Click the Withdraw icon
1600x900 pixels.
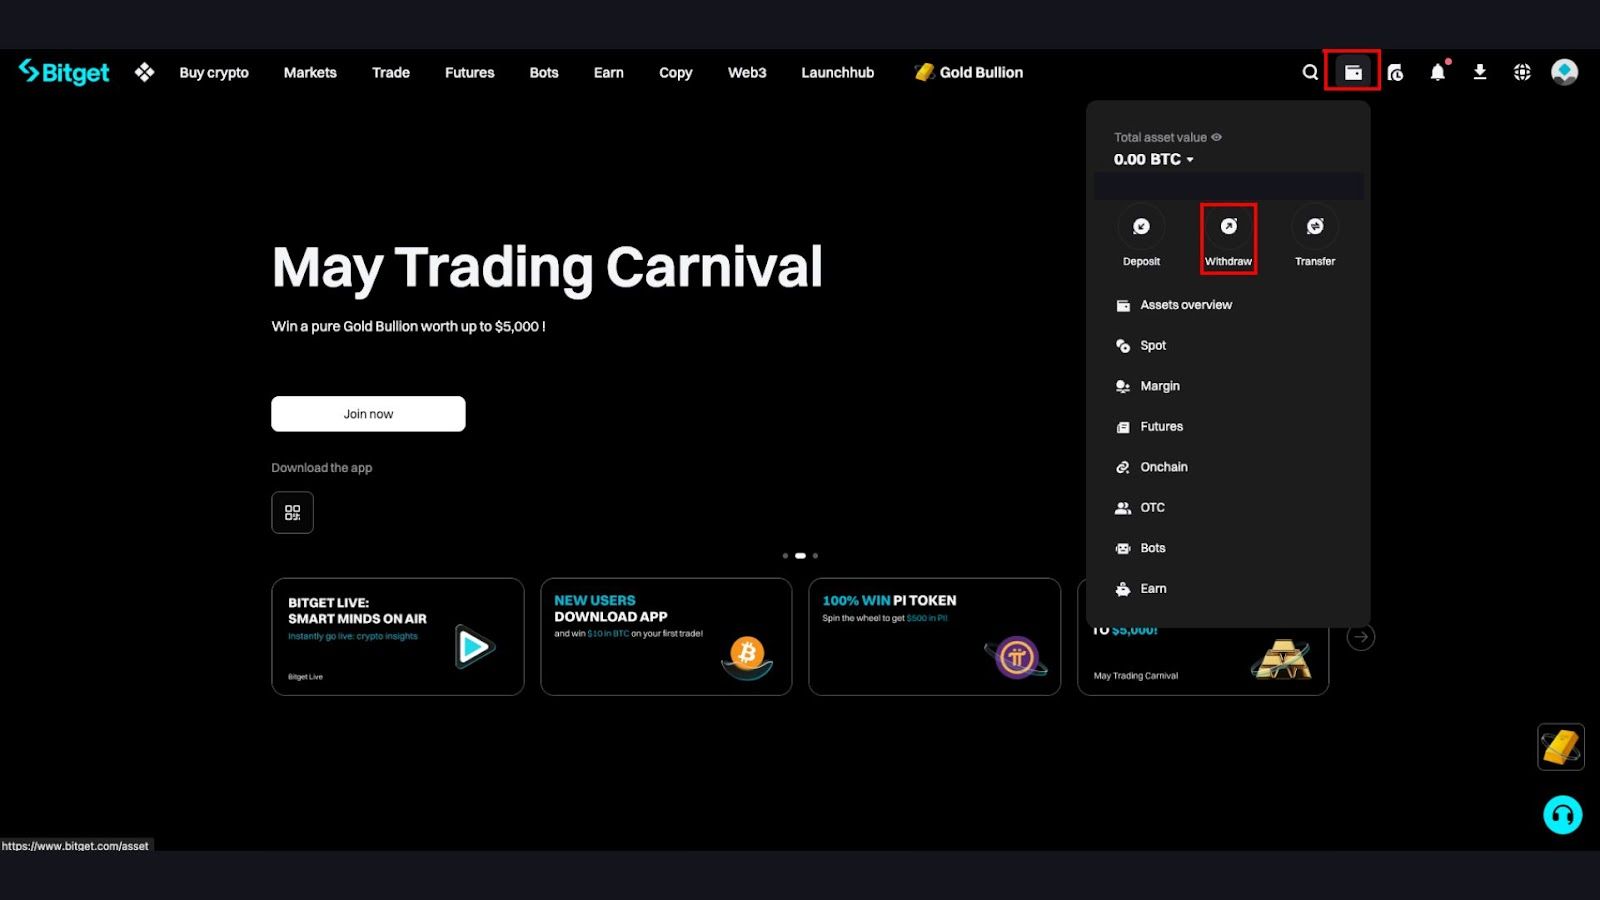[x=1229, y=227]
